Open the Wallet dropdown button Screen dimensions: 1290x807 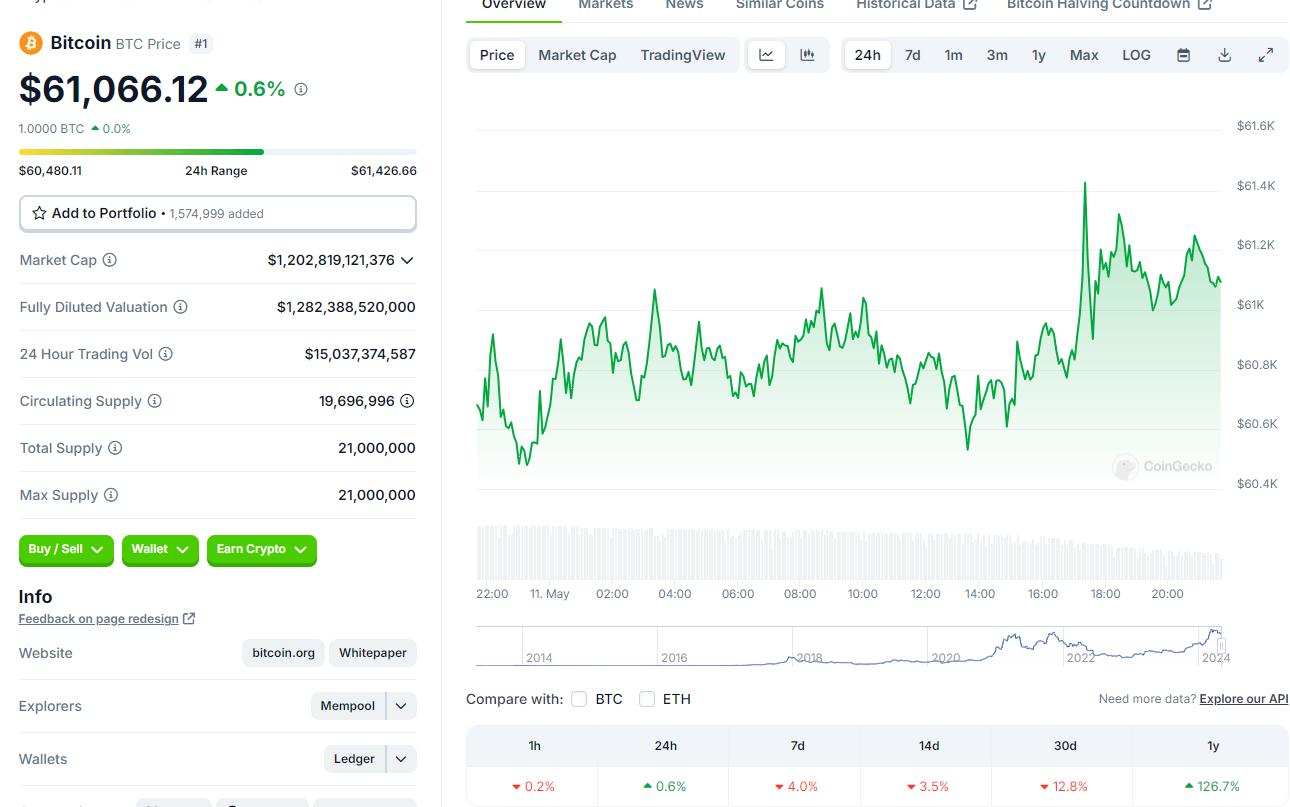(160, 549)
